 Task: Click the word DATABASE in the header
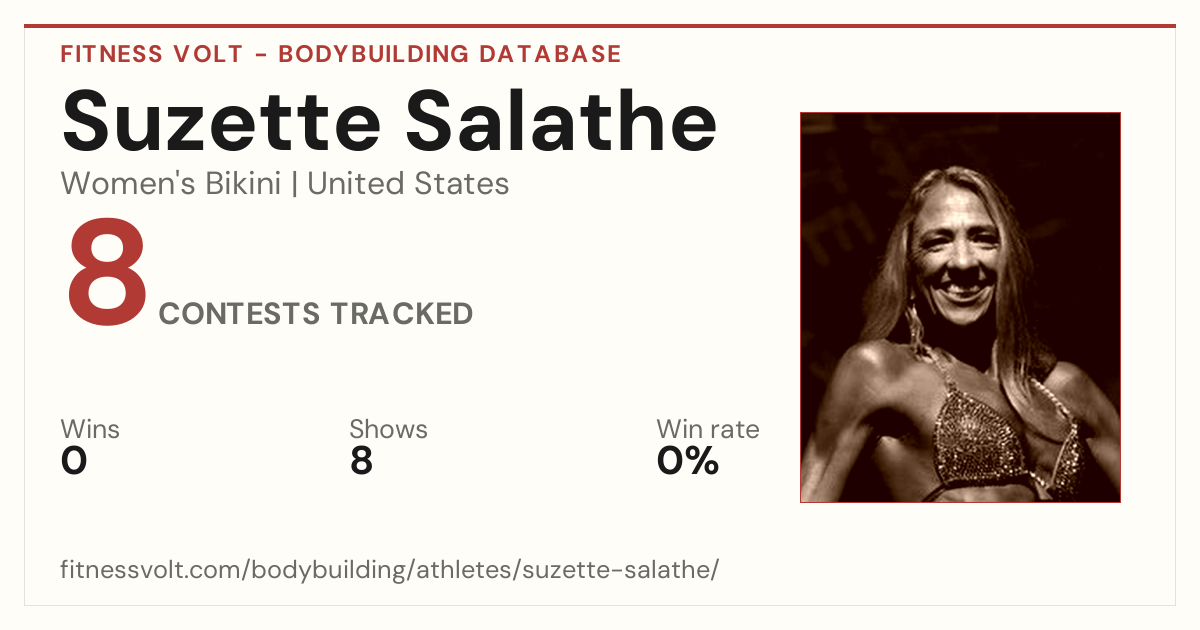pos(549,54)
